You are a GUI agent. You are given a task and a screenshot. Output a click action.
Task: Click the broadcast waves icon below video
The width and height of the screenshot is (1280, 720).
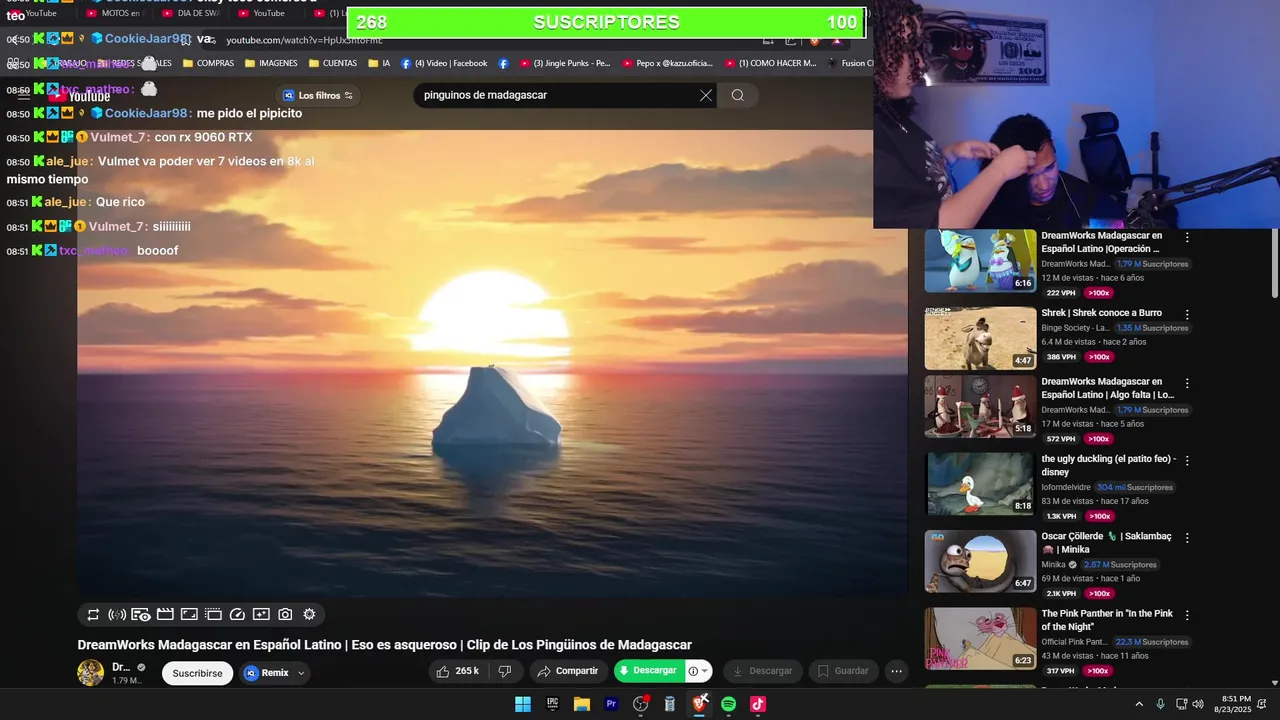(117, 615)
